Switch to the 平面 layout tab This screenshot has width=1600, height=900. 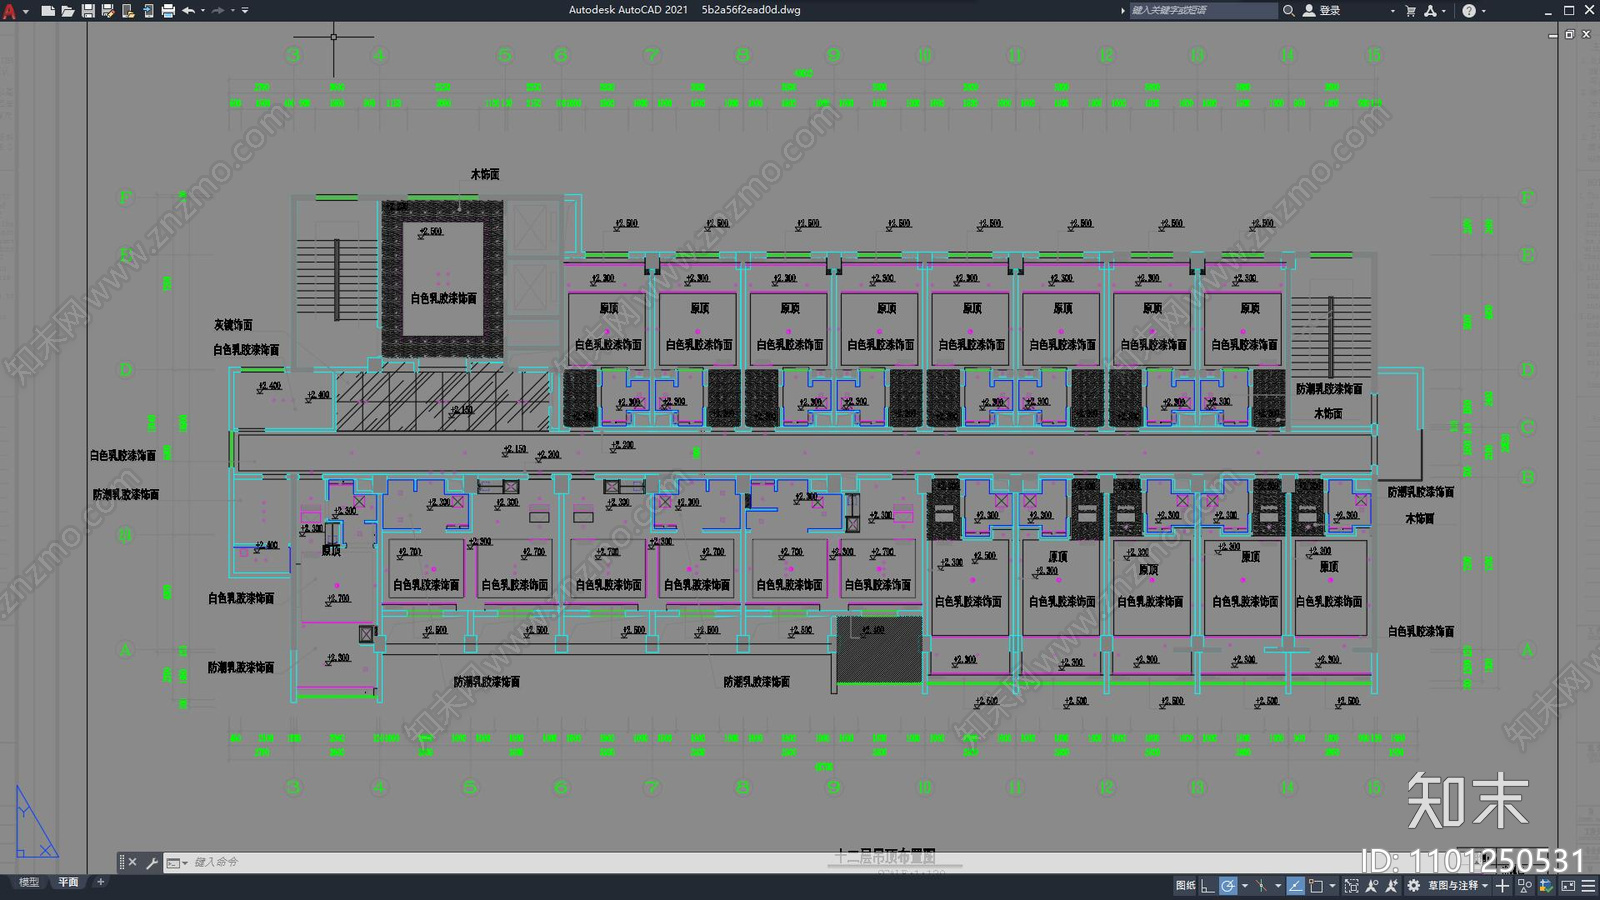68,882
